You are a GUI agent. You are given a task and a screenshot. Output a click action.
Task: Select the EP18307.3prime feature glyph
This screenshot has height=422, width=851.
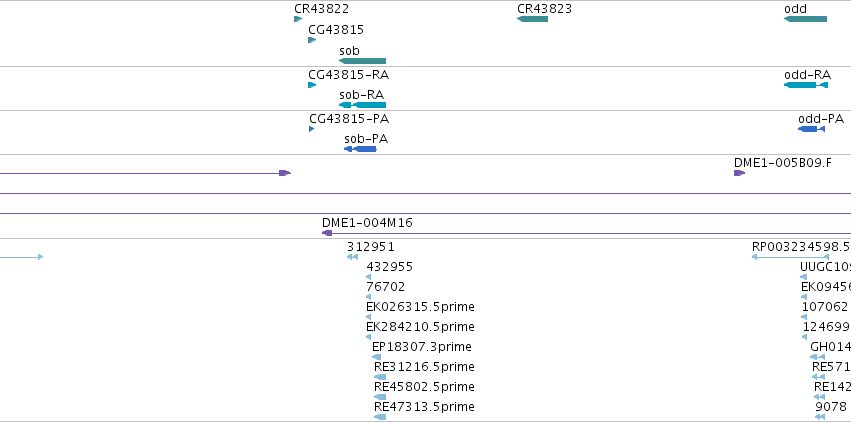(x=377, y=357)
